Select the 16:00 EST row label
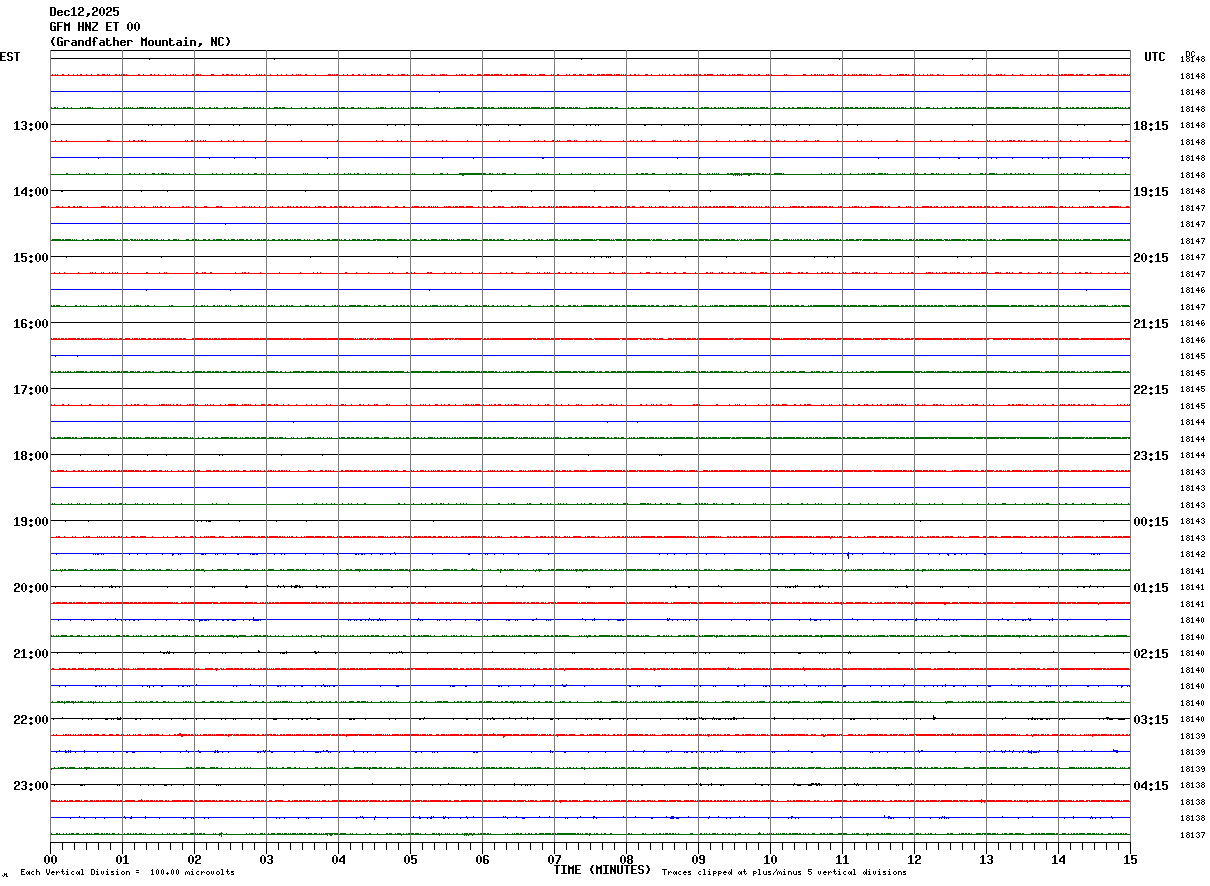 (x=30, y=324)
